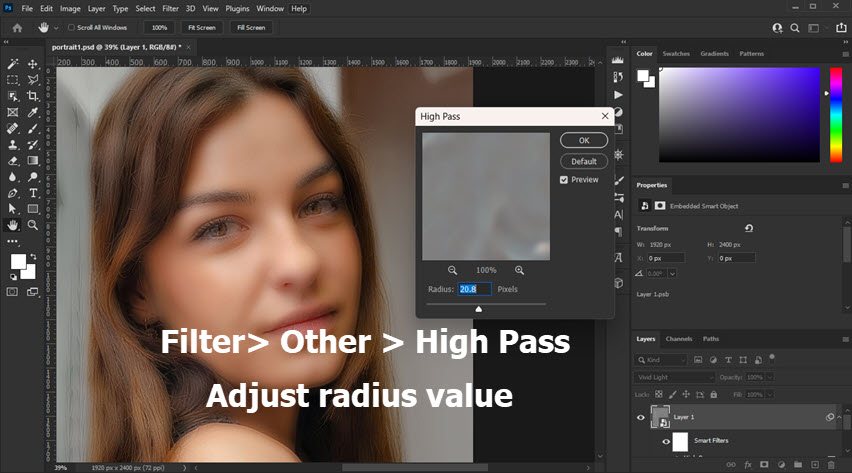
Task: Select the Crop tool
Action: click(x=33, y=96)
